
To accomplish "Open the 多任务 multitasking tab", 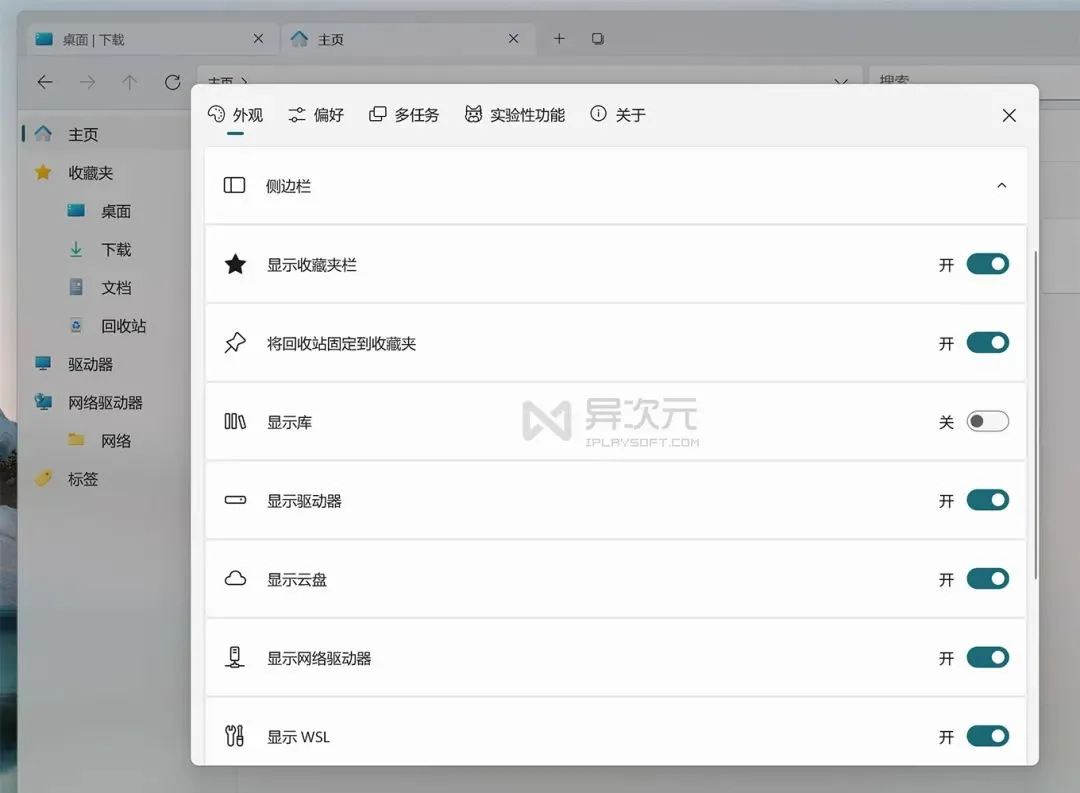I will [404, 114].
